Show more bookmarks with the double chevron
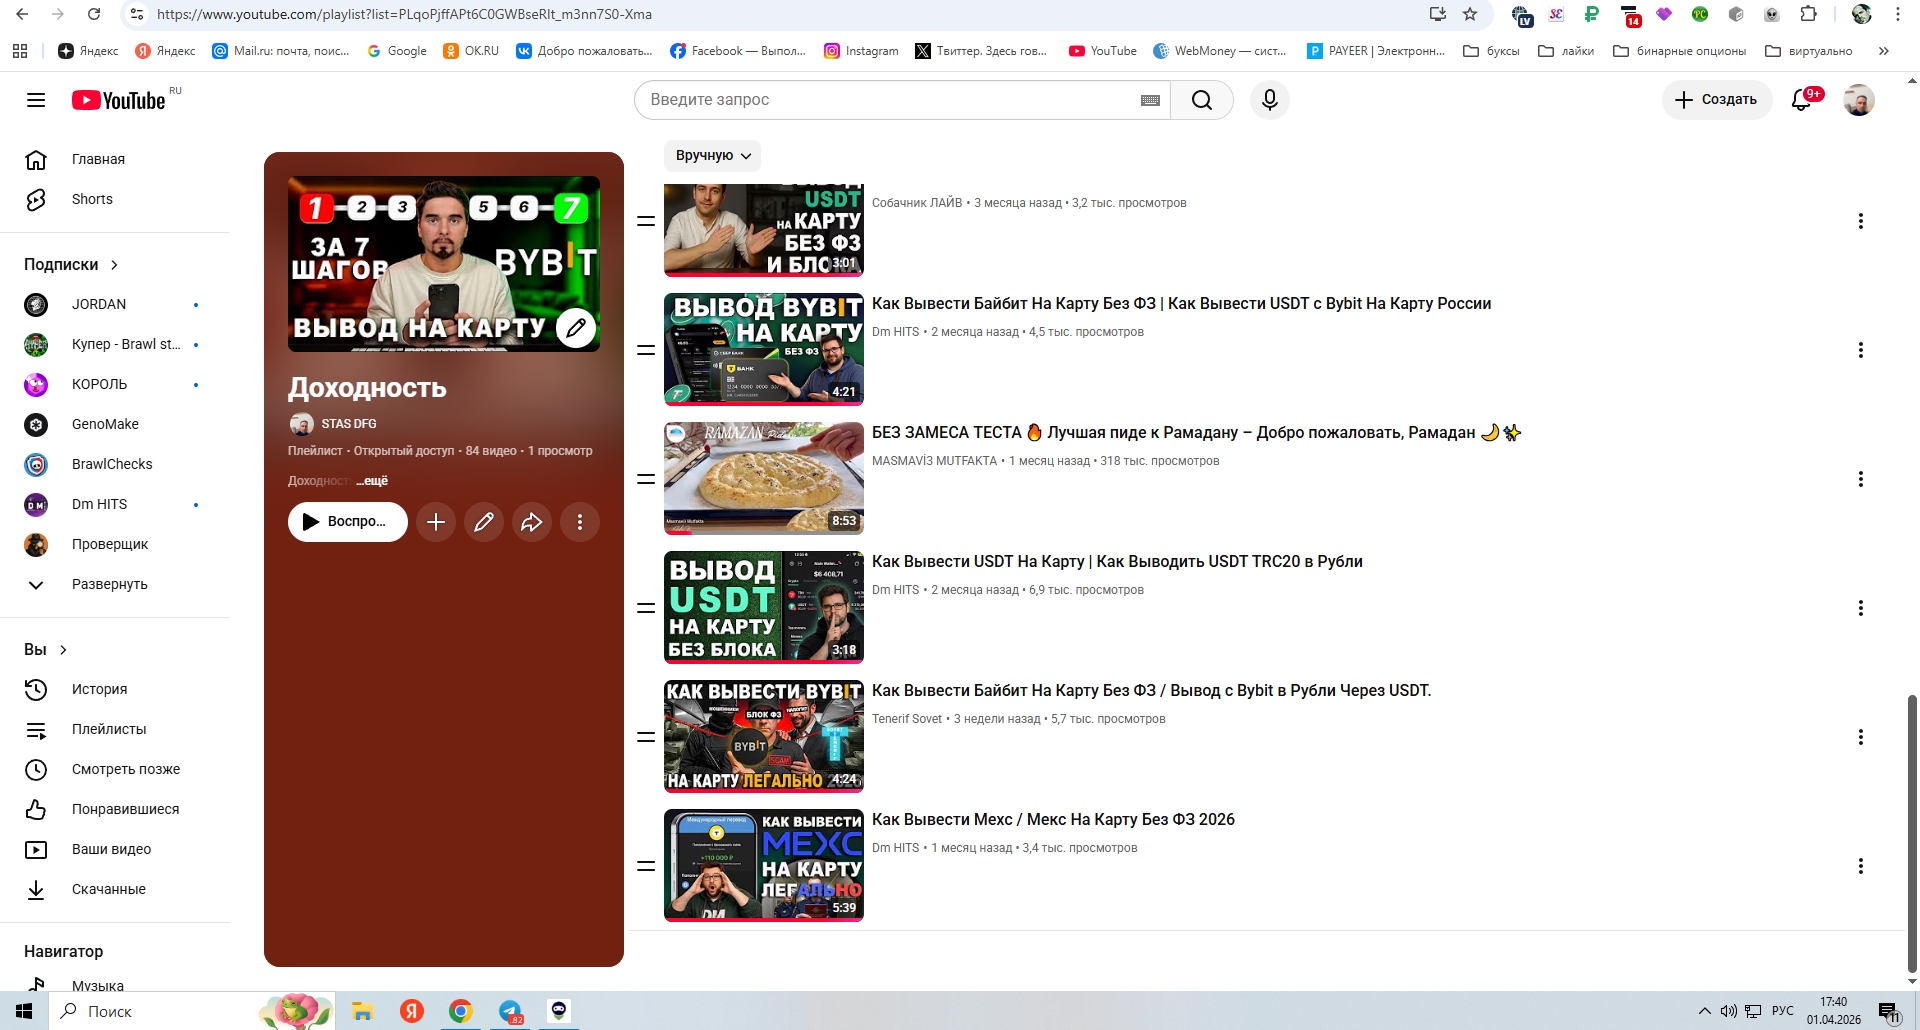Viewport: 1920px width, 1030px height. (x=1884, y=51)
